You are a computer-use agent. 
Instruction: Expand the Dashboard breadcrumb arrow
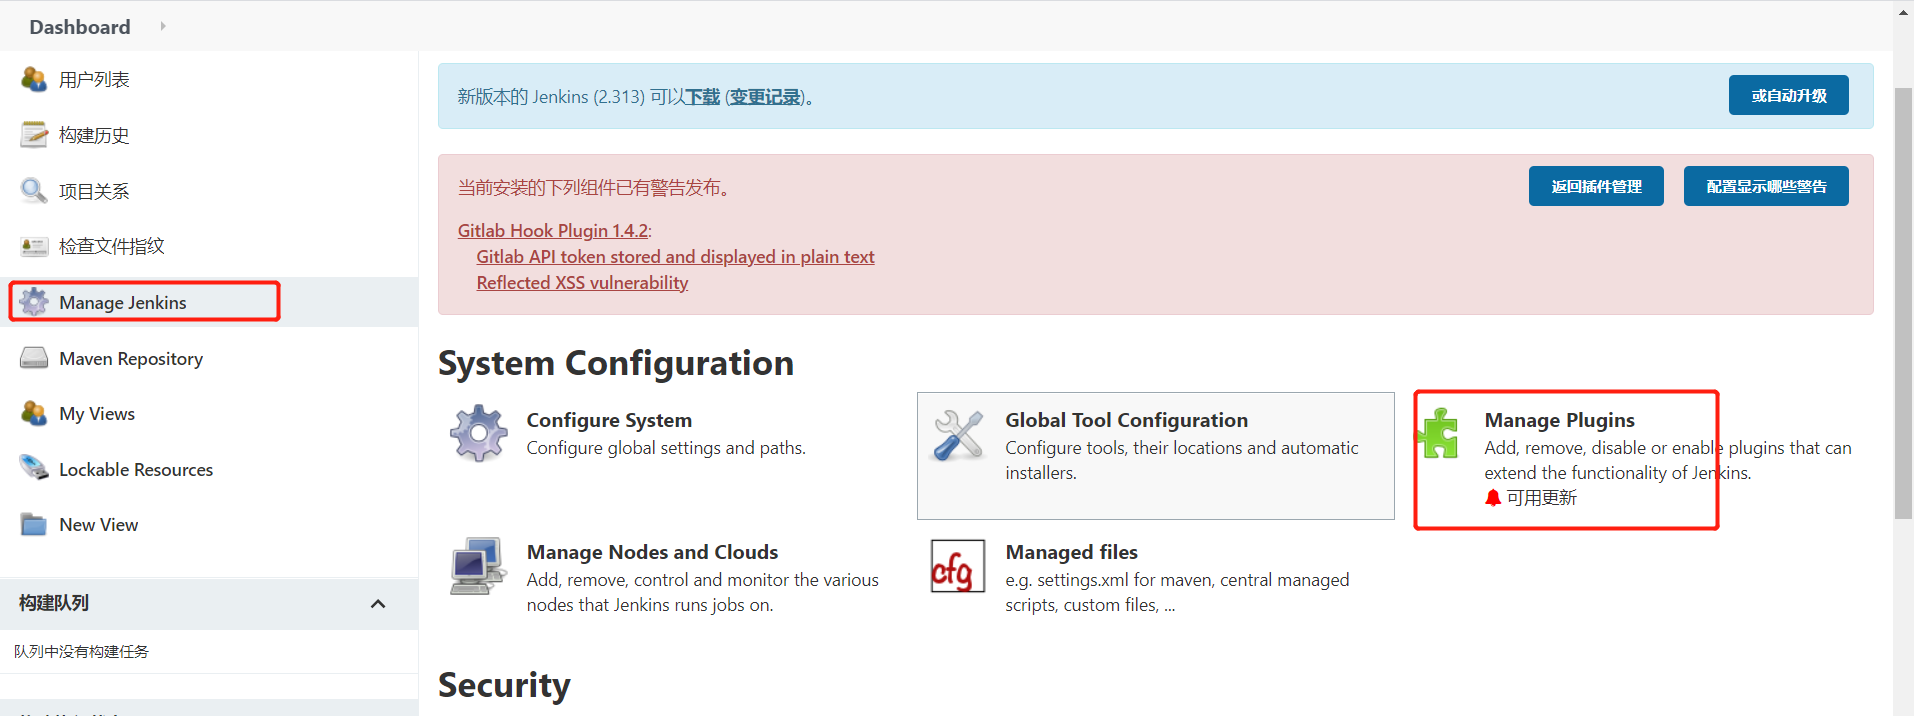pyautogui.click(x=163, y=26)
